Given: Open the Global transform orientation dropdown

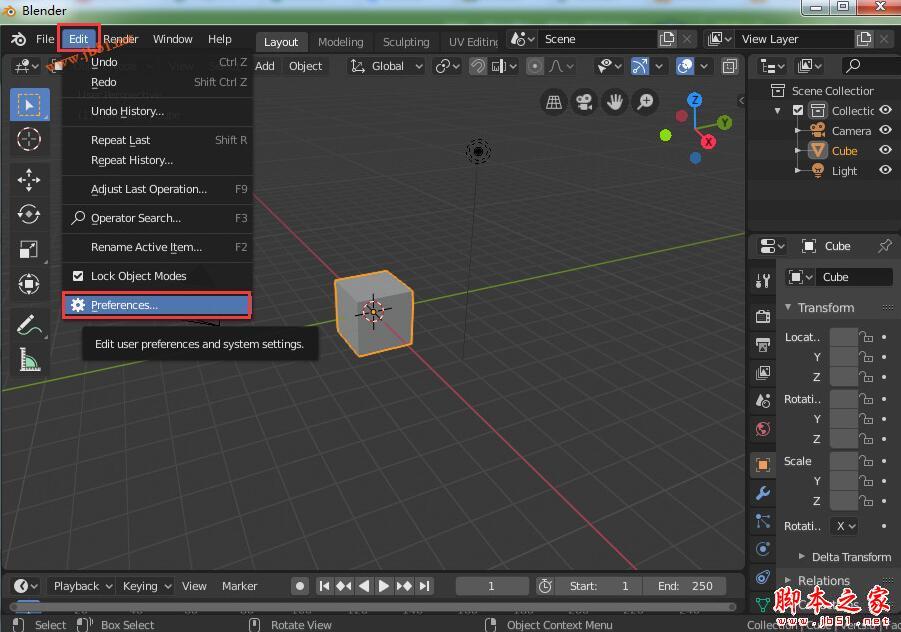Looking at the screenshot, I should pos(387,67).
